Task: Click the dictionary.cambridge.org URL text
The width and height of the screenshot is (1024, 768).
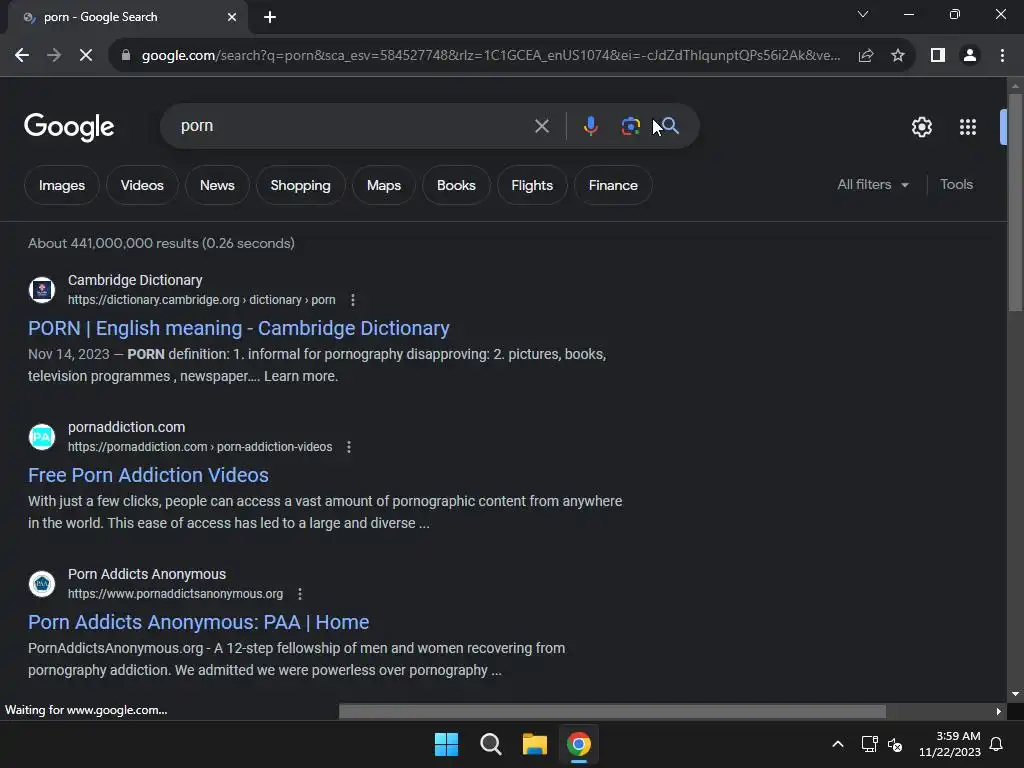Action: [x=202, y=300]
